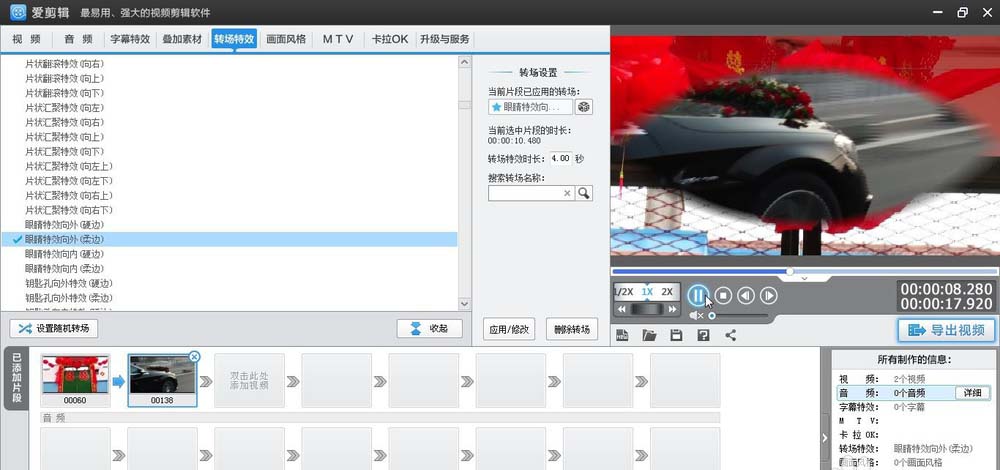Viewport: 1000px width, 470px height.
Task: Pause the video preview playback
Action: pyautogui.click(x=698, y=295)
